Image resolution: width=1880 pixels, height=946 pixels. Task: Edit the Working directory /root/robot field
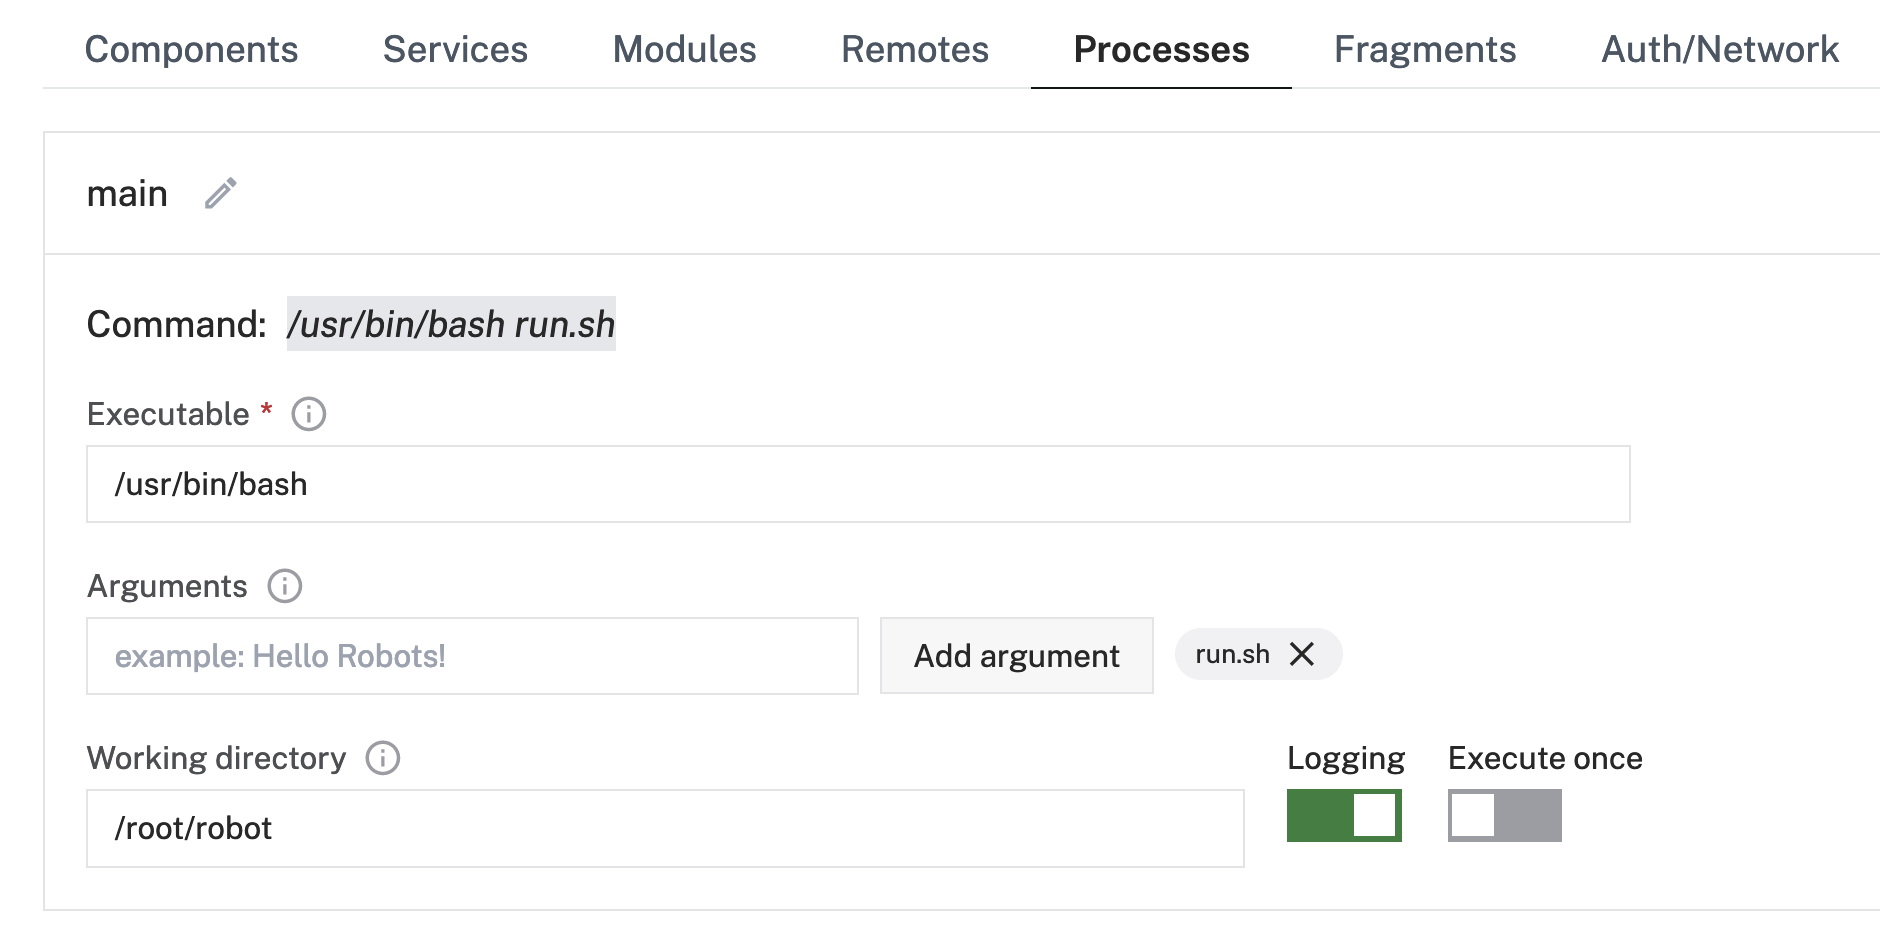(x=665, y=828)
